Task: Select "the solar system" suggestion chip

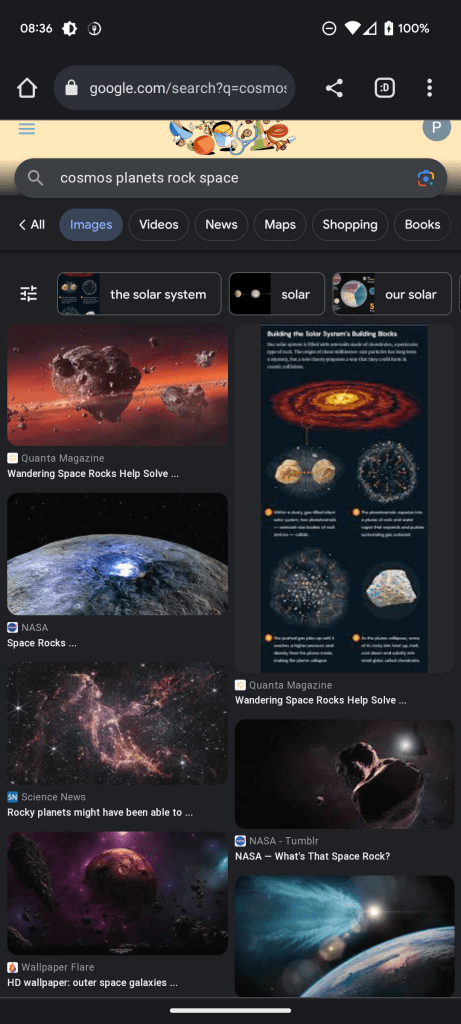Action: pos(139,294)
